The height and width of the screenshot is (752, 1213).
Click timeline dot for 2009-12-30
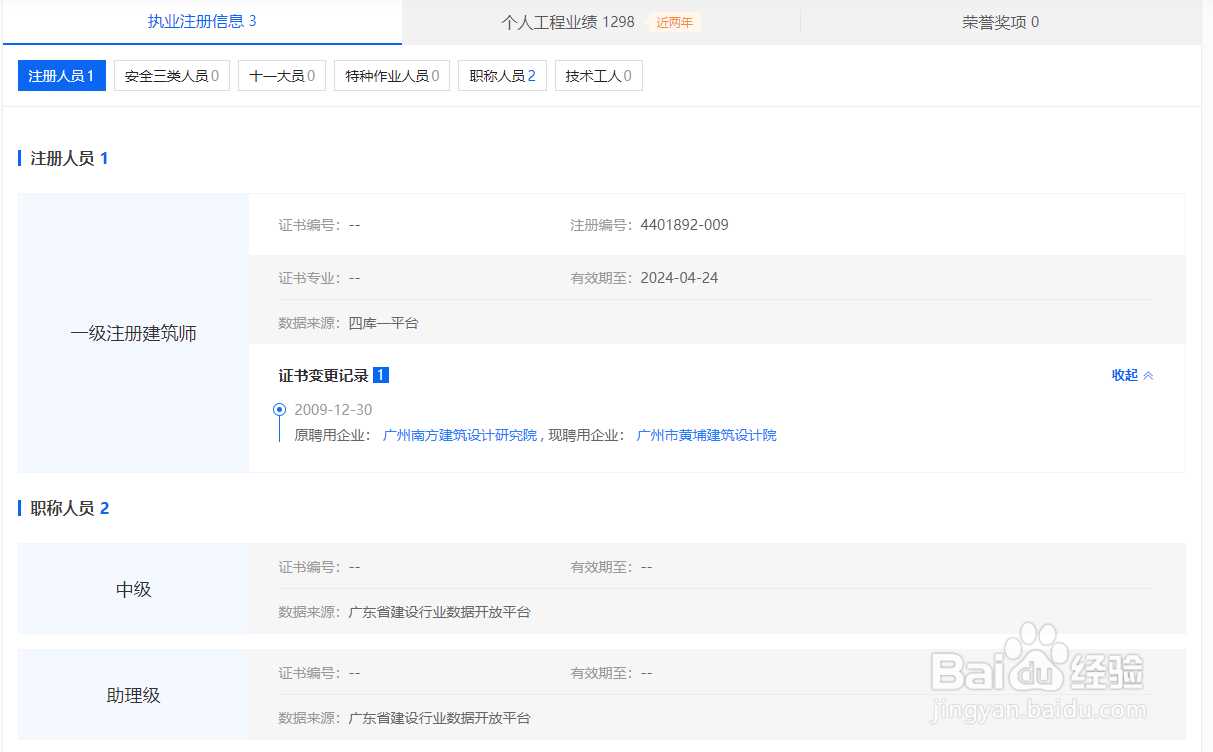click(x=279, y=409)
